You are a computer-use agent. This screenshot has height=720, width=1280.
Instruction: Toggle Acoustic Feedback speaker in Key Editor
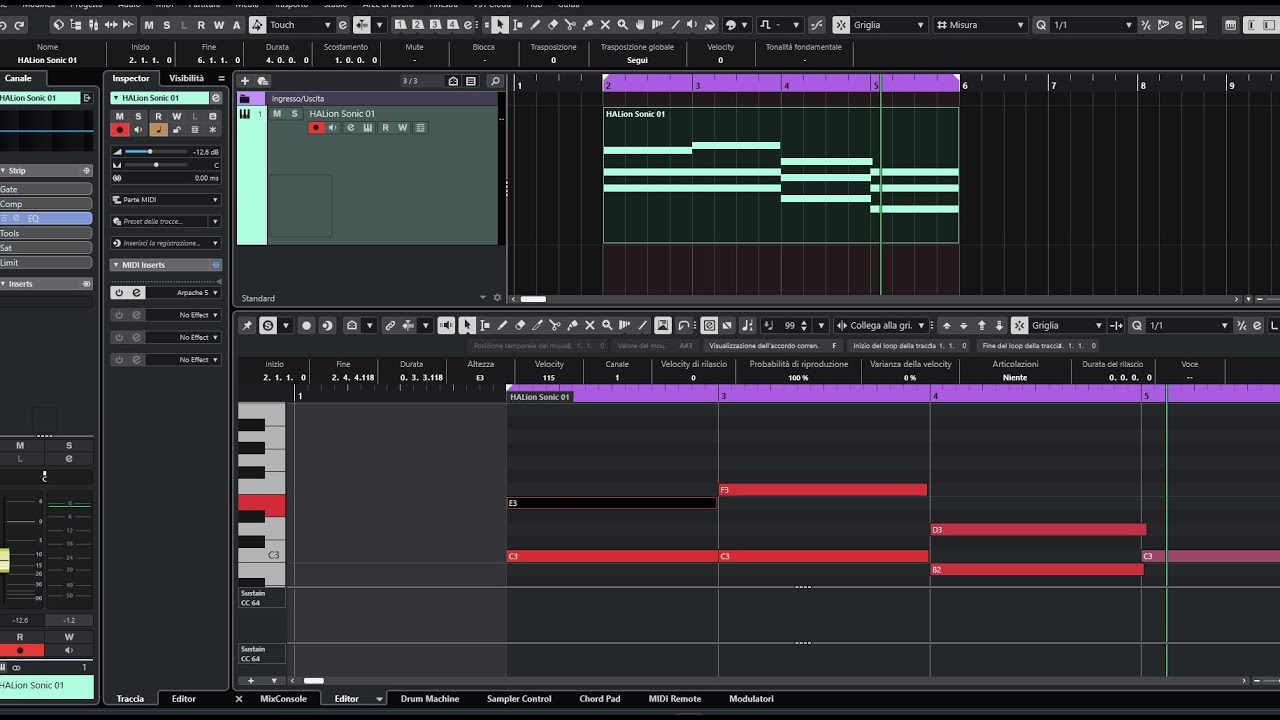click(x=445, y=325)
